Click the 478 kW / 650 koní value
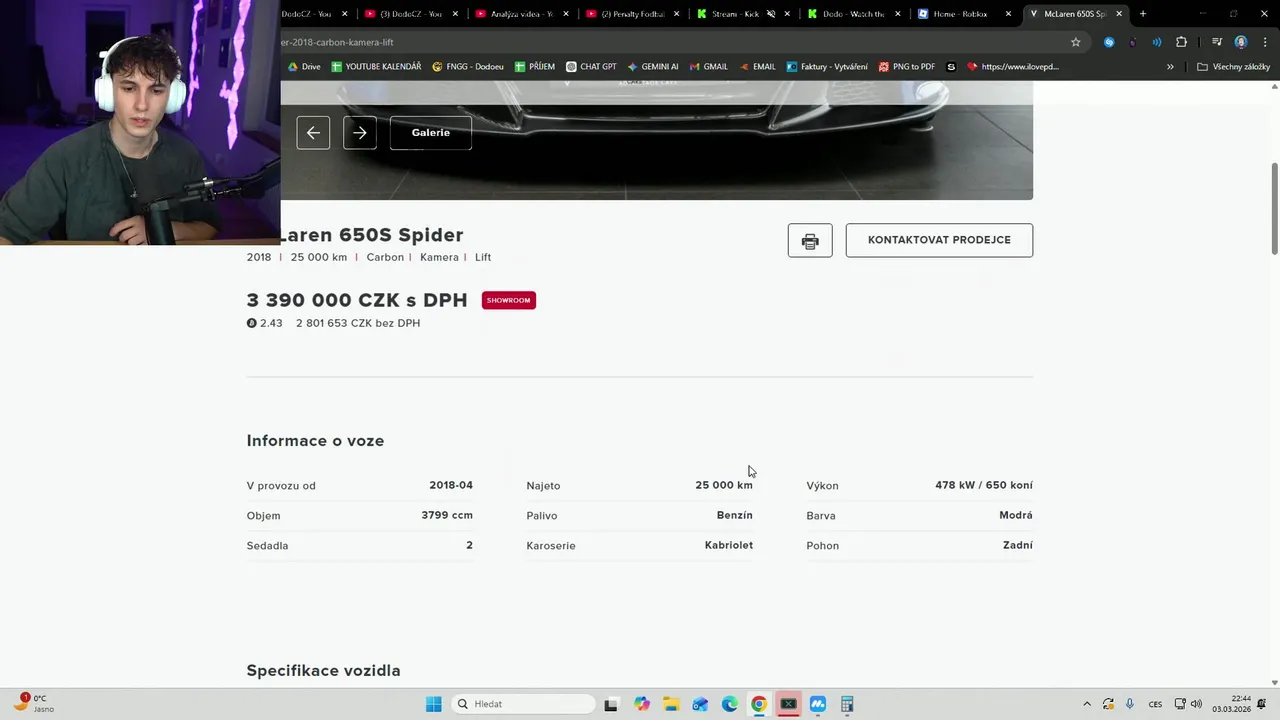The width and height of the screenshot is (1280, 720). pyautogui.click(x=984, y=485)
